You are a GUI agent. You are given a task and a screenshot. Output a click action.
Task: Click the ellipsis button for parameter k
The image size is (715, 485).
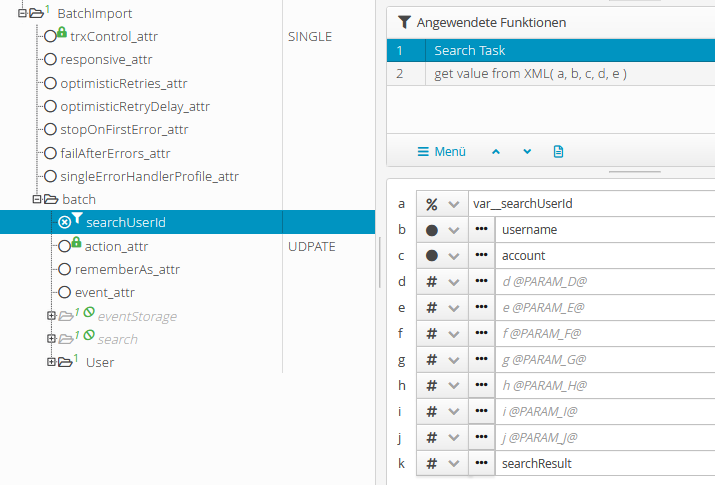[481, 464]
